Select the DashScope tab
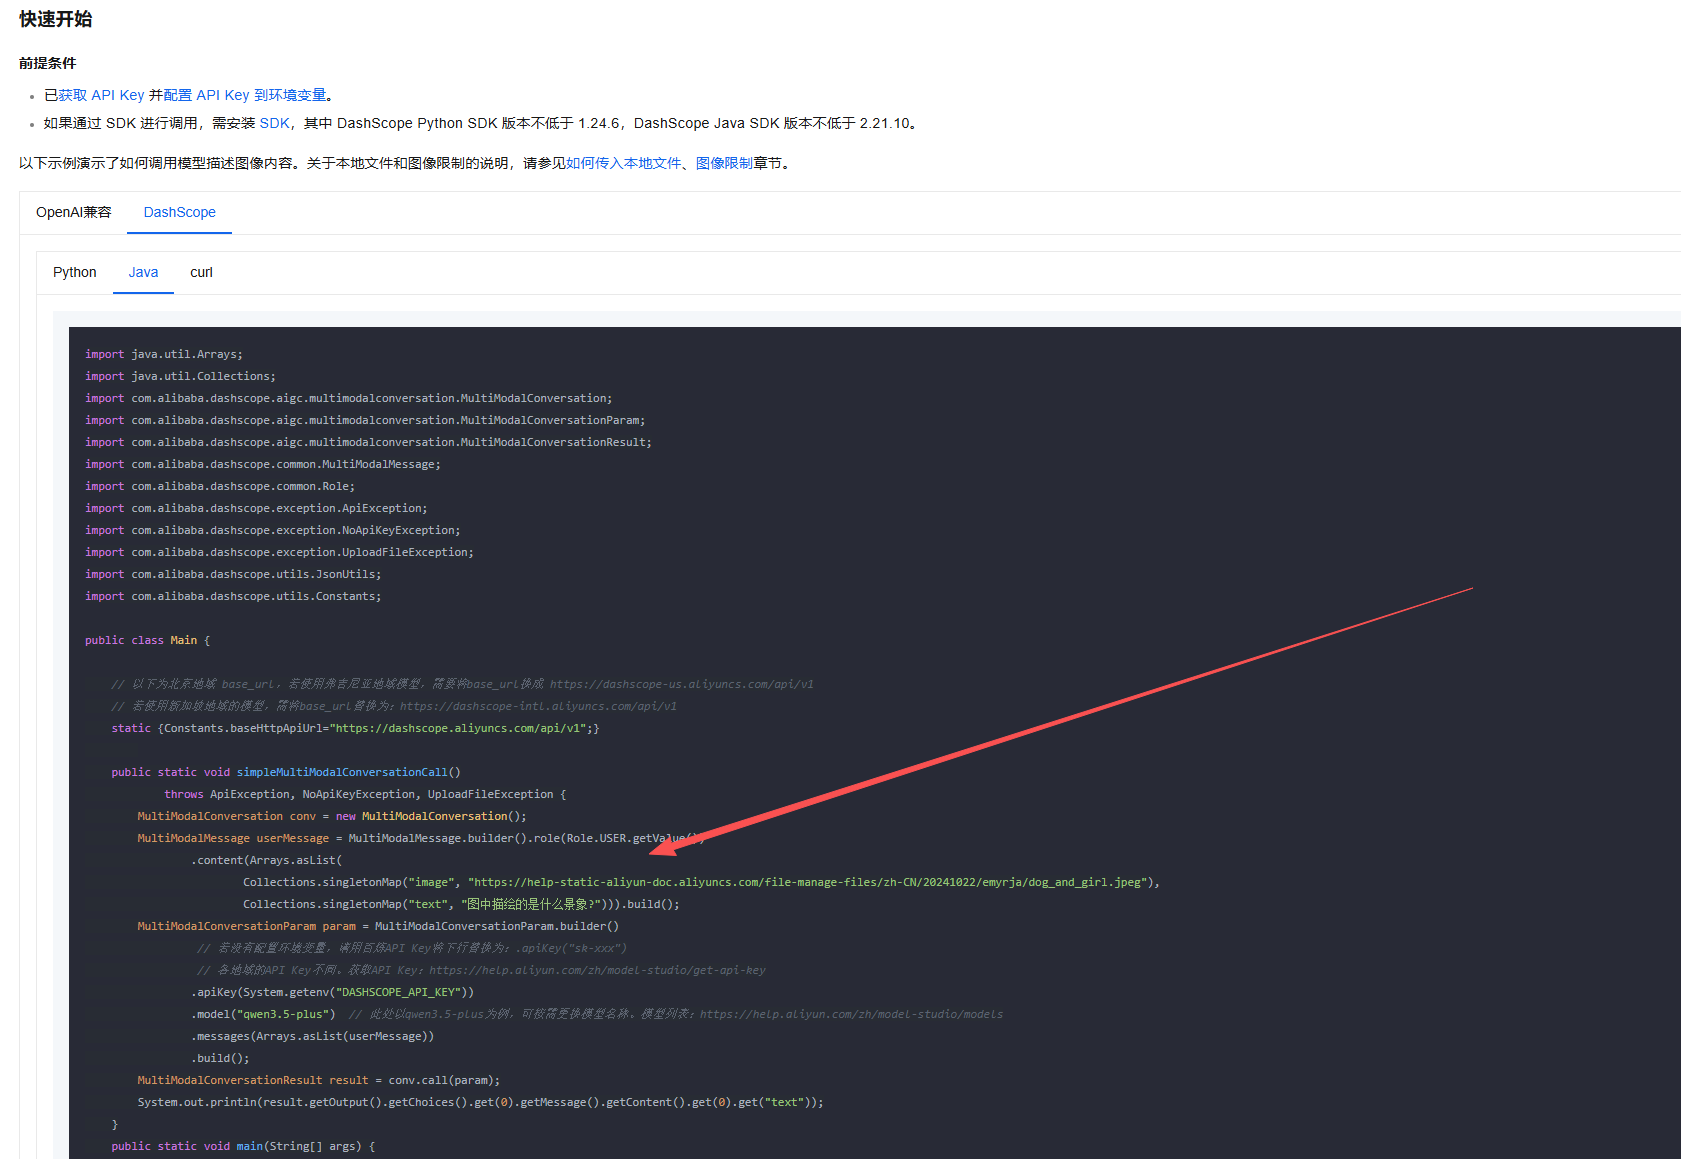The height and width of the screenshot is (1159, 1681). point(179,212)
